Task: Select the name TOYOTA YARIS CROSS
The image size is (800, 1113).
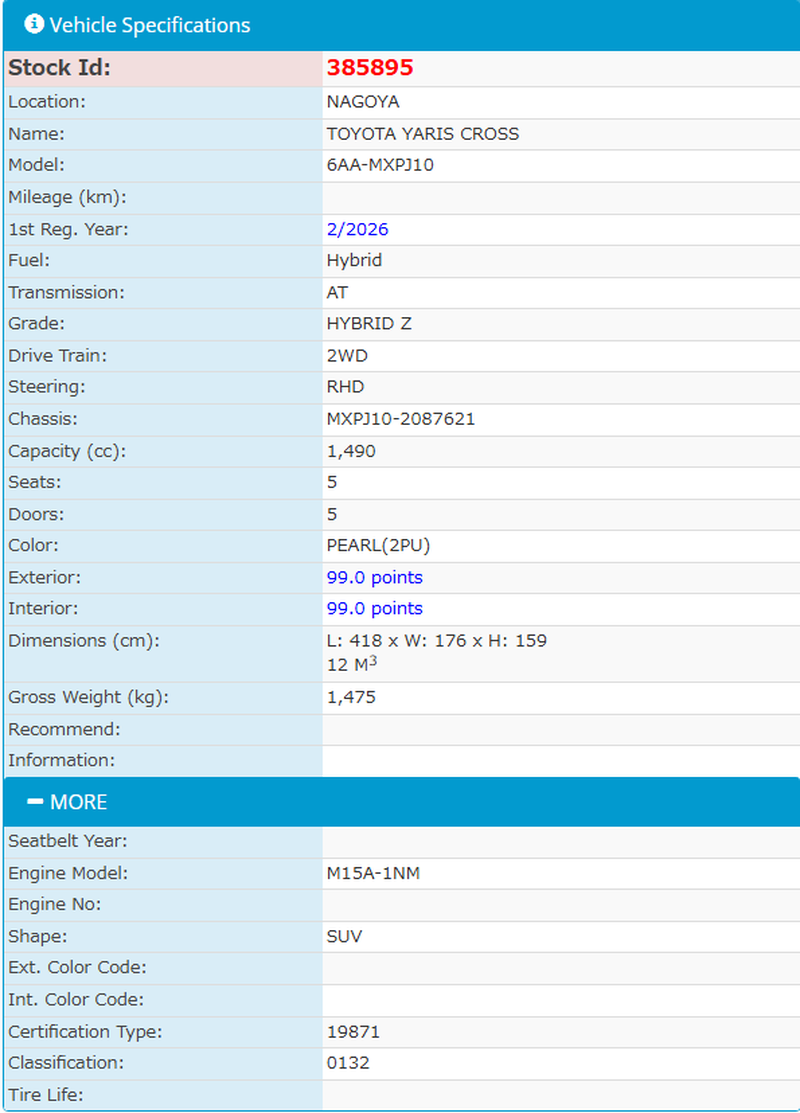Action: 422,133
